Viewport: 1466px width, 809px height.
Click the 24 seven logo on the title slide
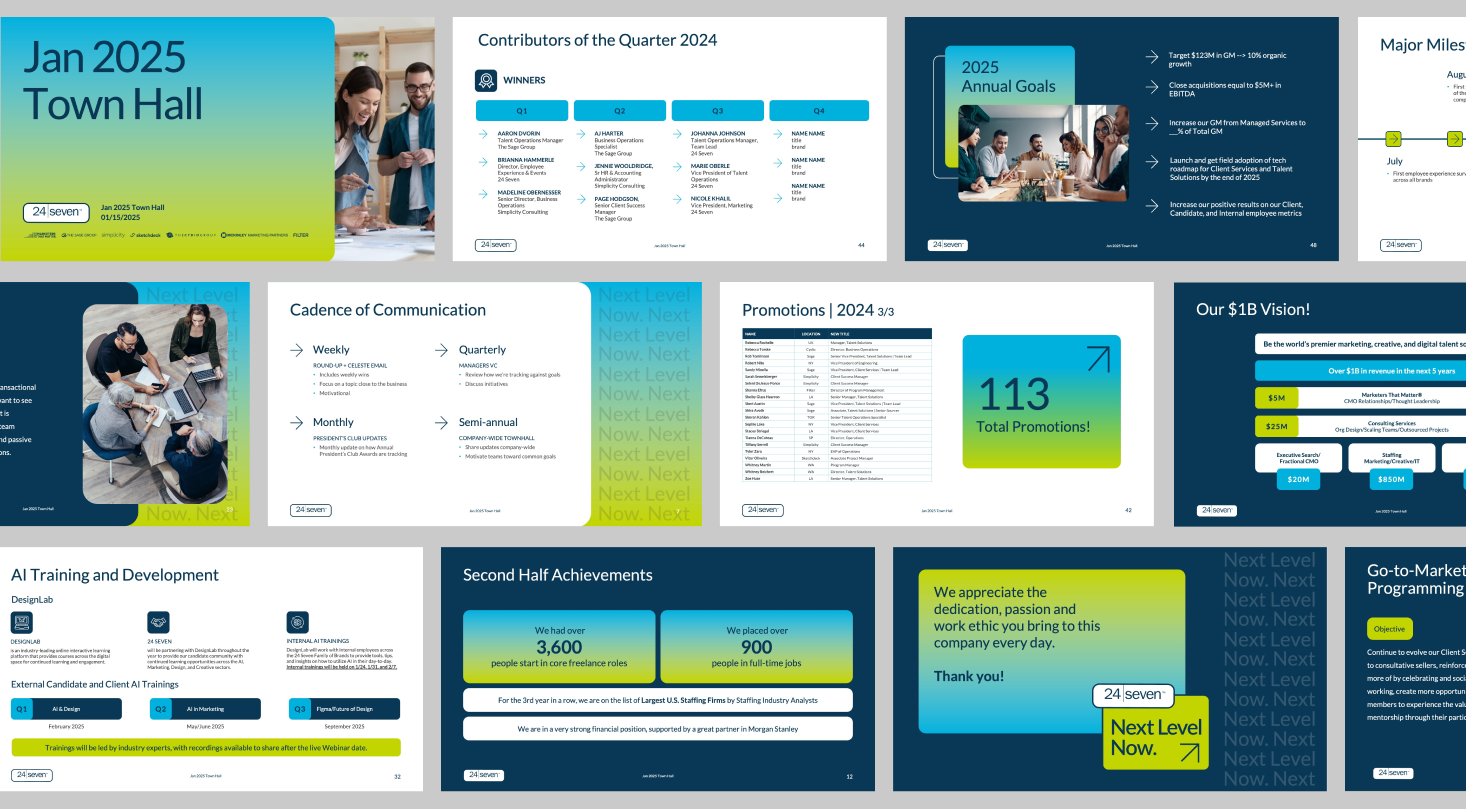(57, 212)
